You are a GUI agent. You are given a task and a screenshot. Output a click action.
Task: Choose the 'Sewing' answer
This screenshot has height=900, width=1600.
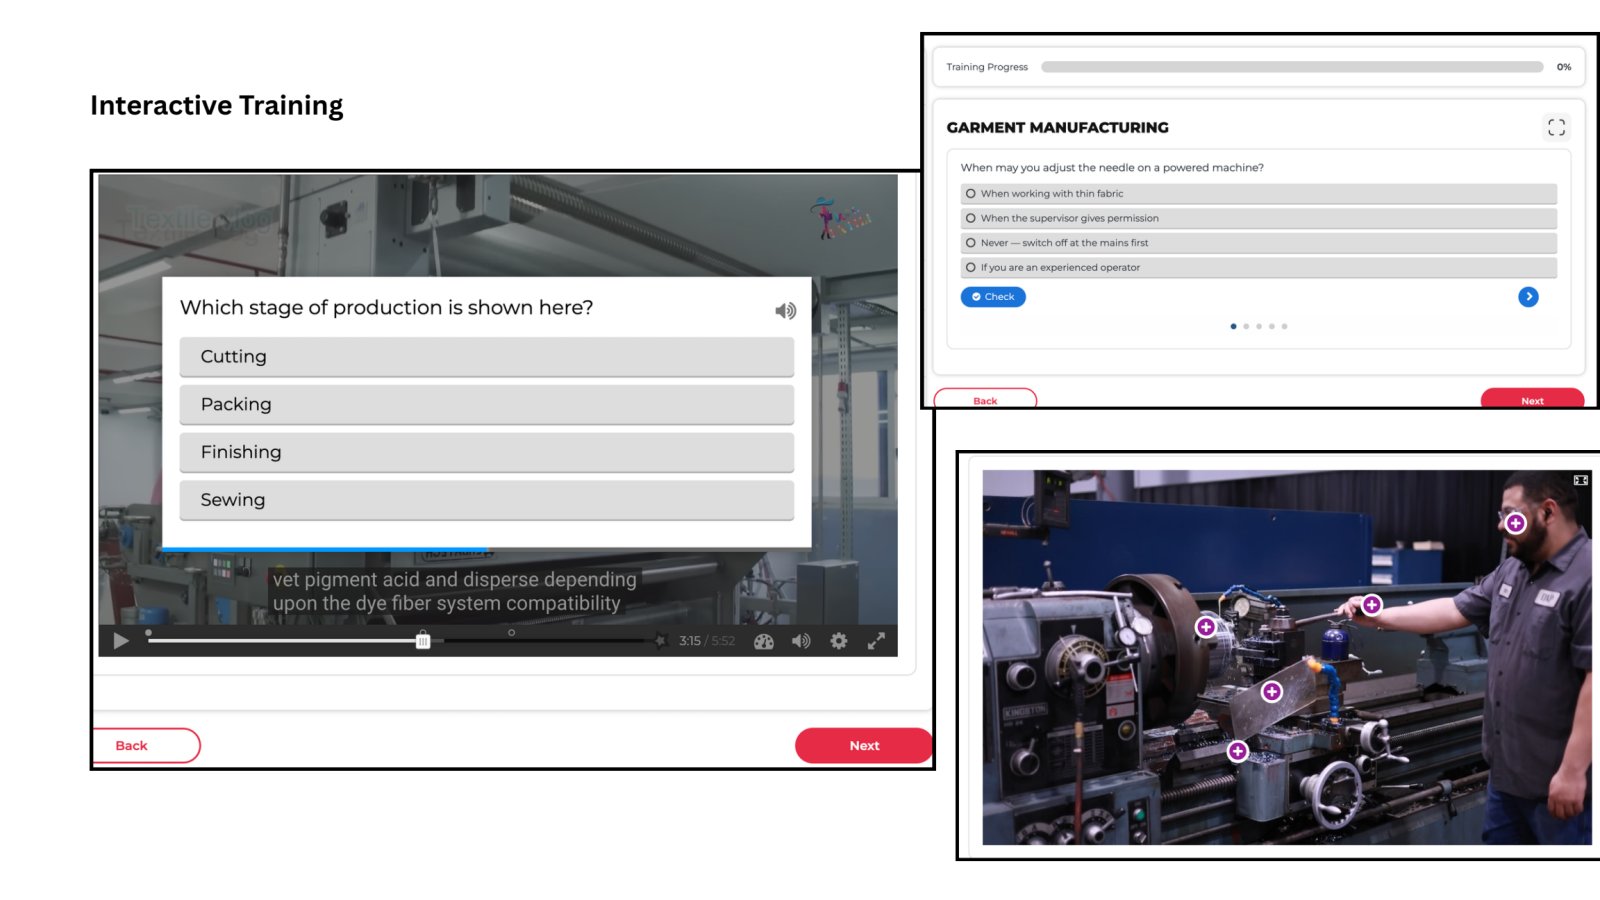coord(487,500)
